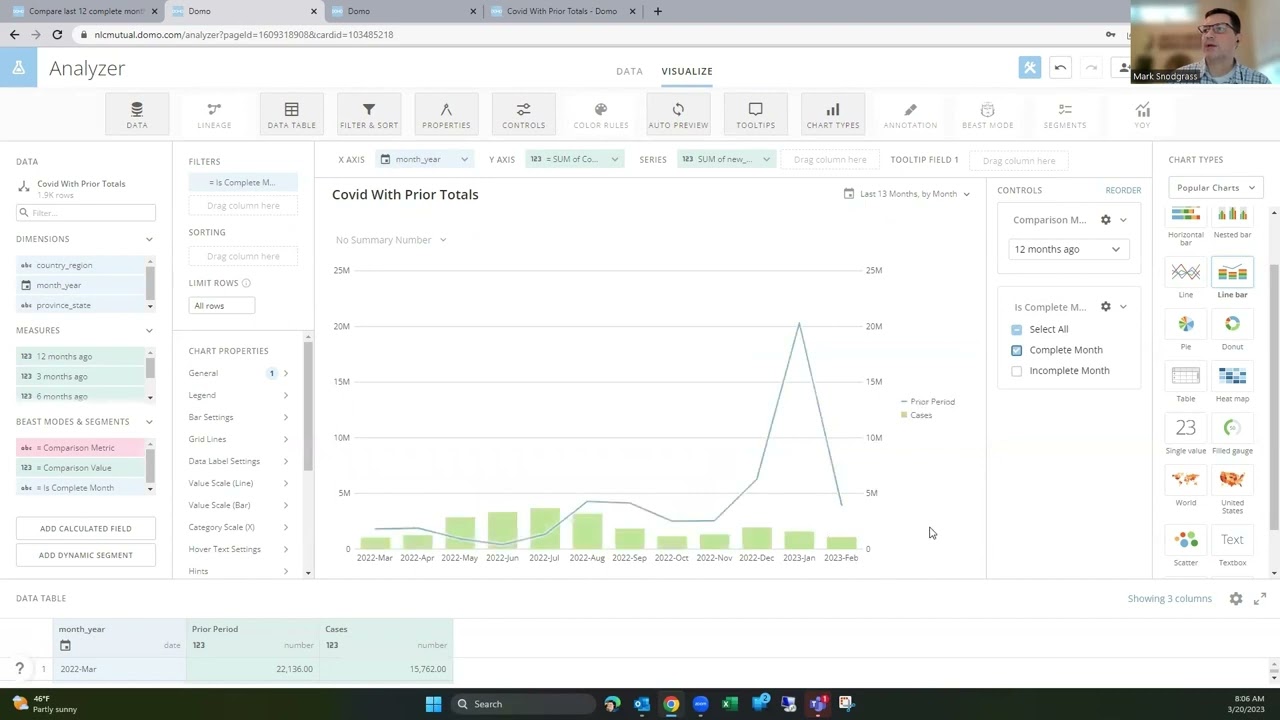Image resolution: width=1280 pixels, height=720 pixels.
Task: Expand data table to full view
Action: pyautogui.click(x=1260, y=598)
